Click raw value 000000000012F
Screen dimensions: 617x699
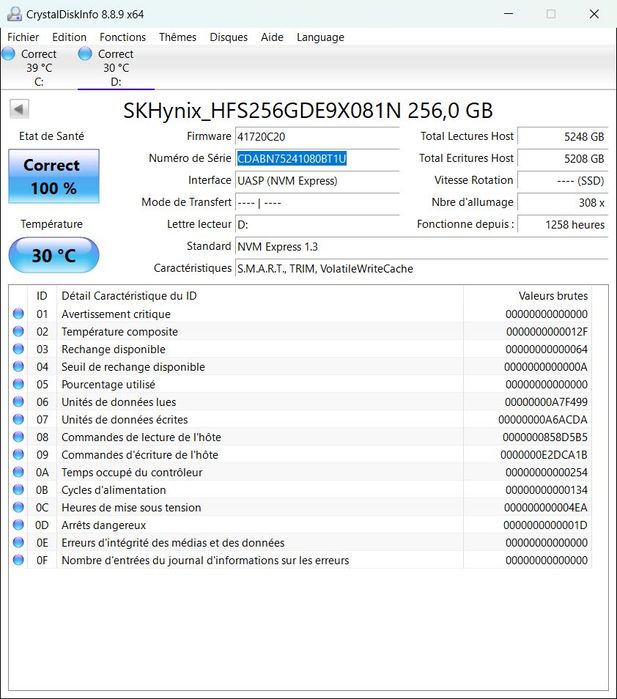547,332
